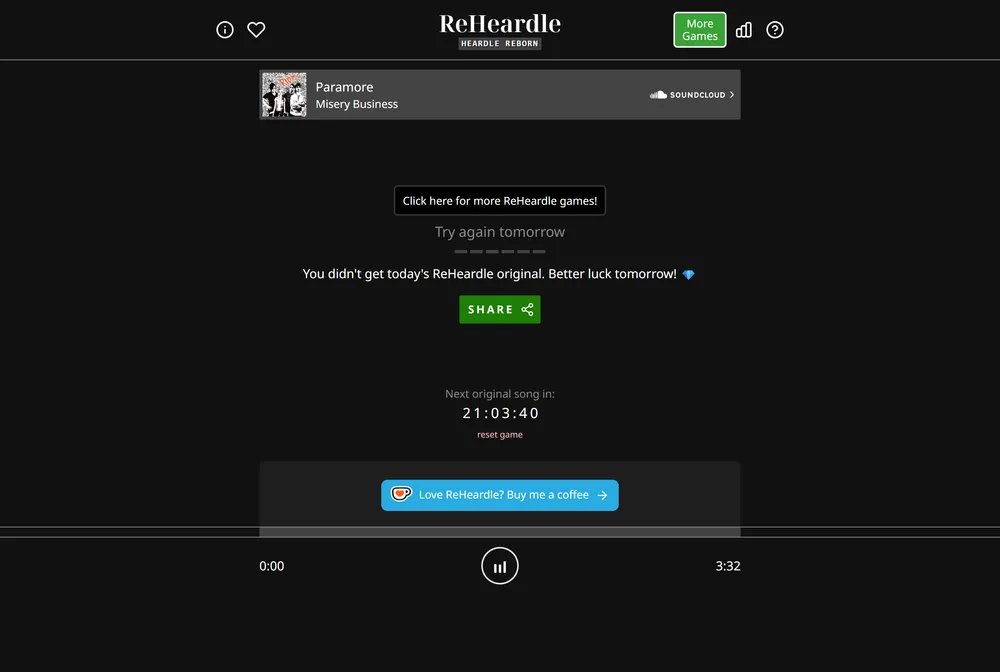Viewport: 1000px width, 672px height.
Task: Click 'Click here for more ReHeardle games!'
Action: coord(500,201)
